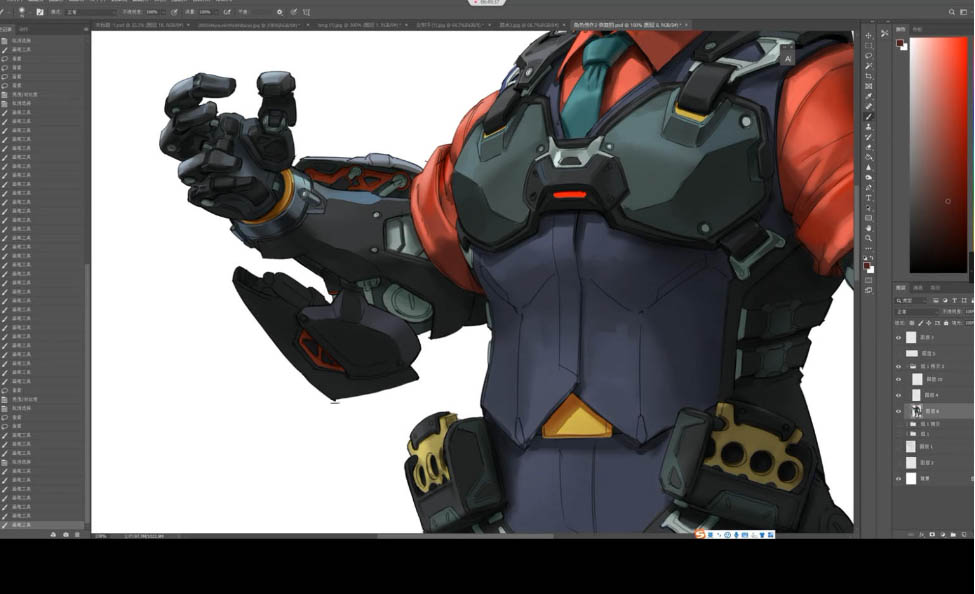Switch to the 路径 paths tab
Screen dimensions: 975x594
coord(935,288)
